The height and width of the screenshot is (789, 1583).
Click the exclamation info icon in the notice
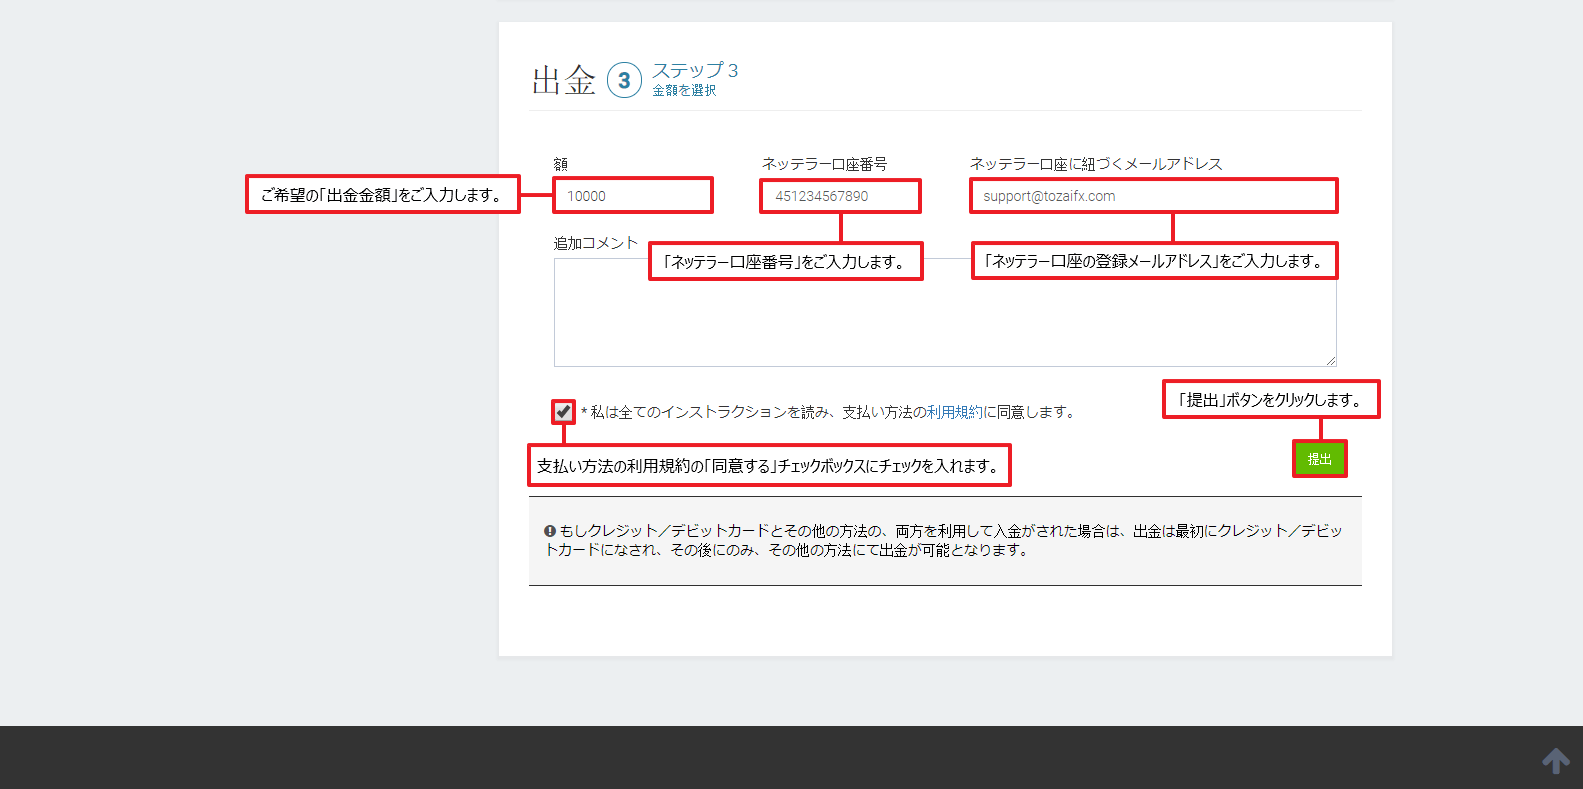pos(550,531)
